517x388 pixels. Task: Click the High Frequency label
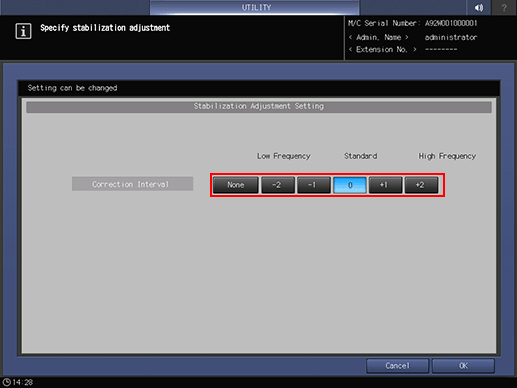(x=447, y=156)
